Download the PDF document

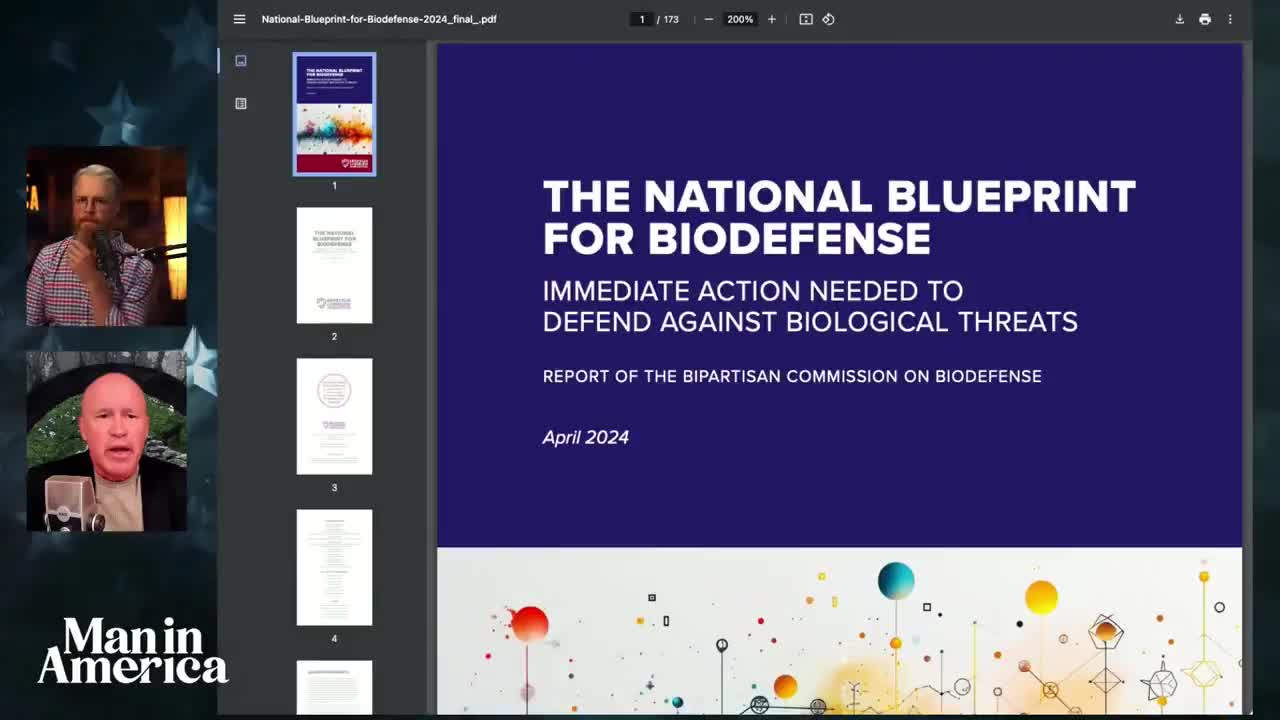point(1179,19)
